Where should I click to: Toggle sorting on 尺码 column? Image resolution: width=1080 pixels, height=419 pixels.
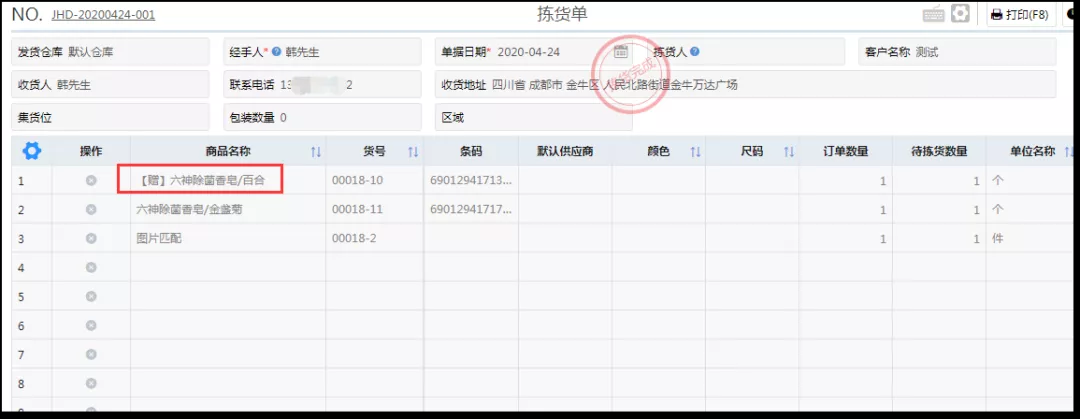coord(788,152)
